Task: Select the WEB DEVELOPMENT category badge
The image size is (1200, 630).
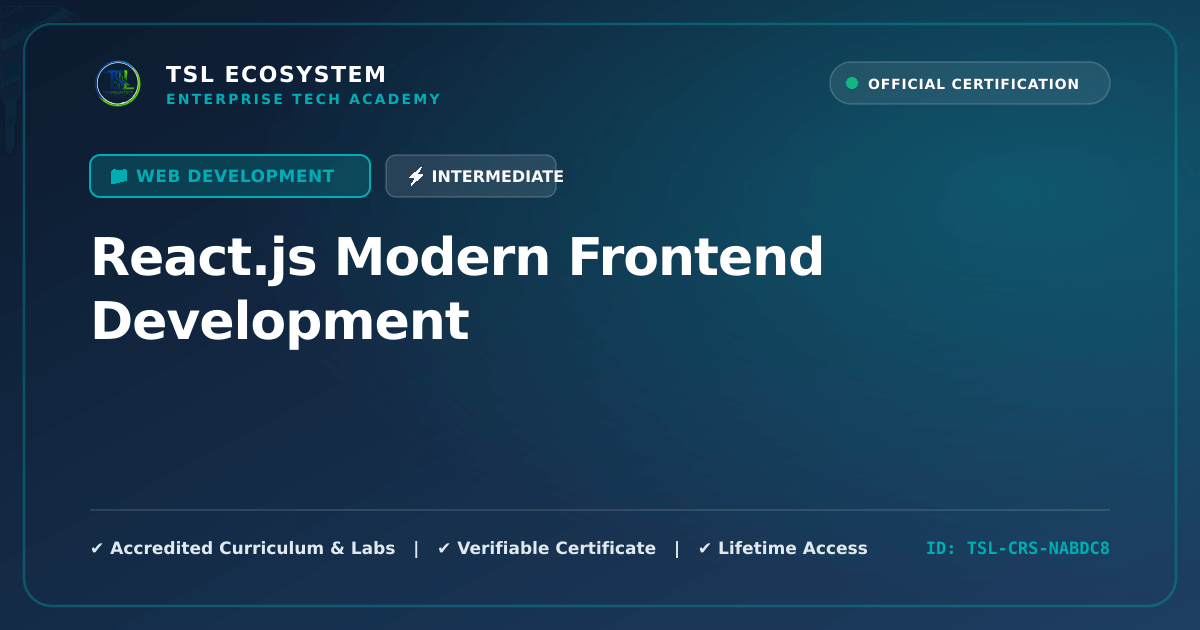Action: pos(230,176)
